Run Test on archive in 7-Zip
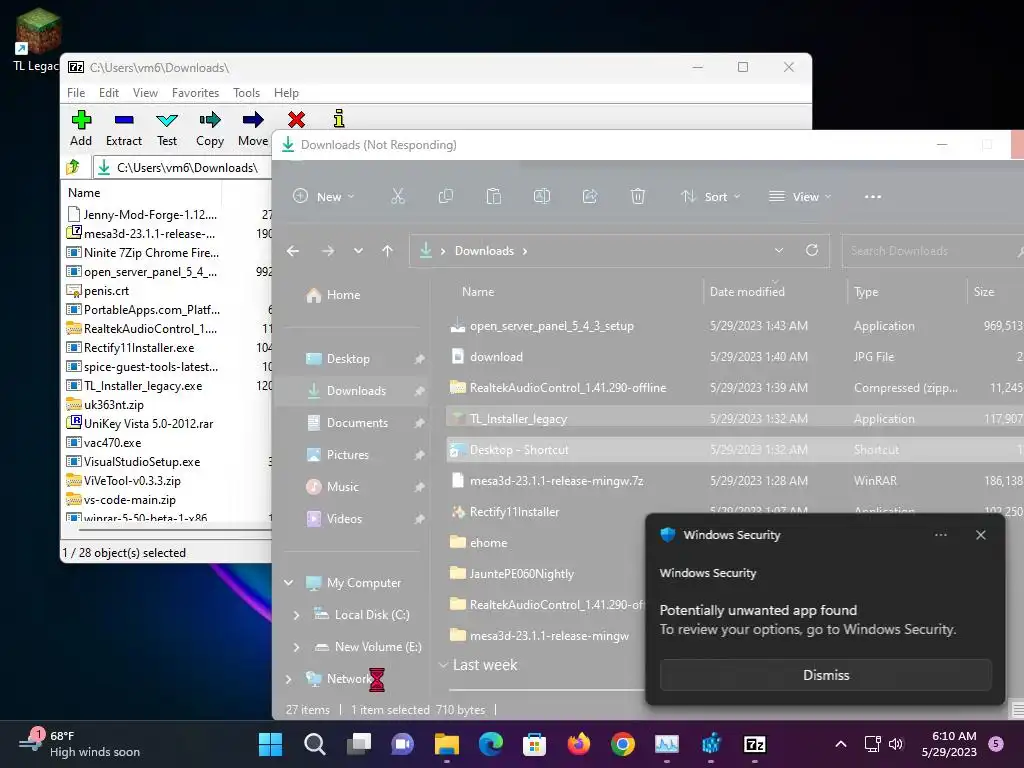Image resolution: width=1024 pixels, height=768 pixels. coord(167,128)
